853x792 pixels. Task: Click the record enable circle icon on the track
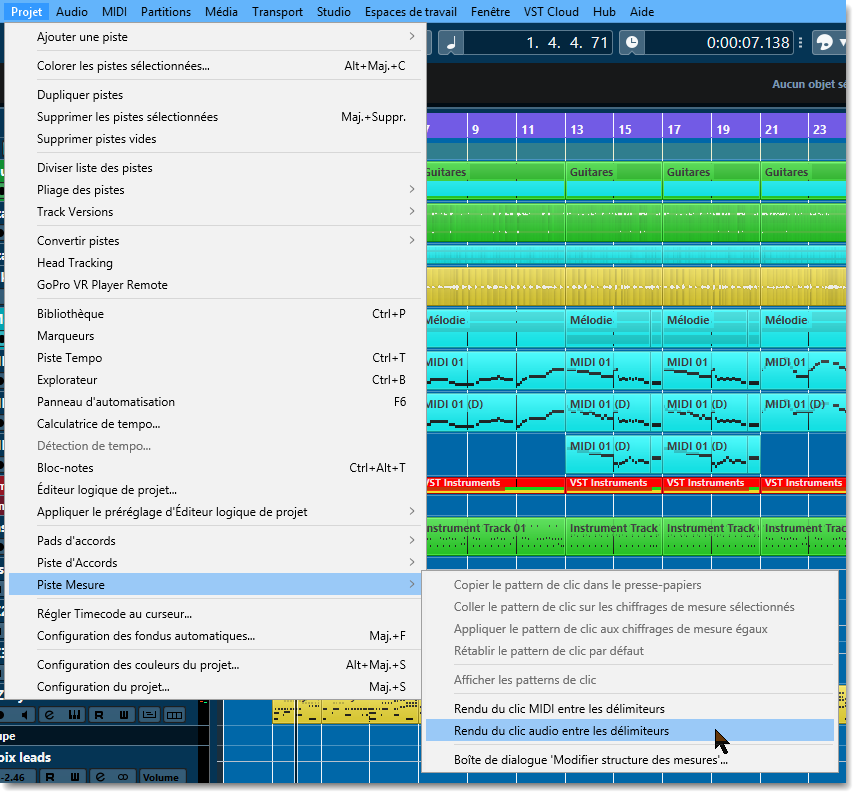(x=3, y=715)
